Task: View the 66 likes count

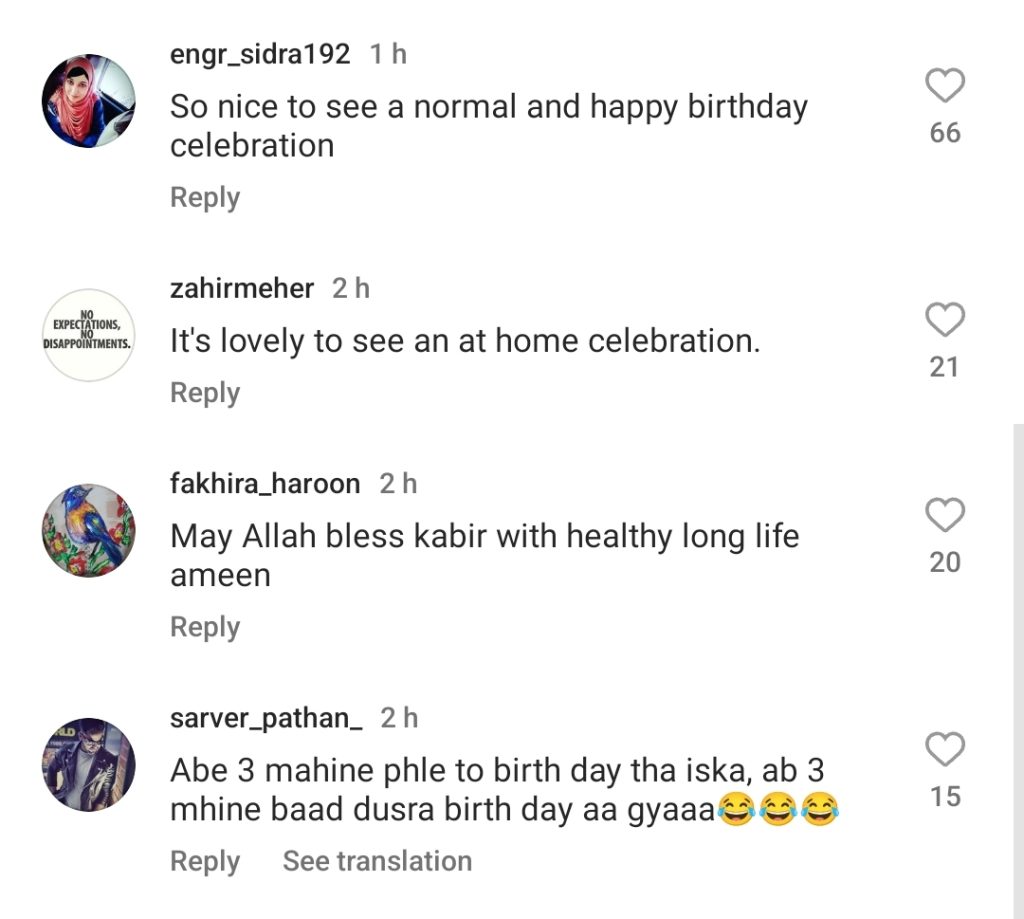Action: pos(944,133)
